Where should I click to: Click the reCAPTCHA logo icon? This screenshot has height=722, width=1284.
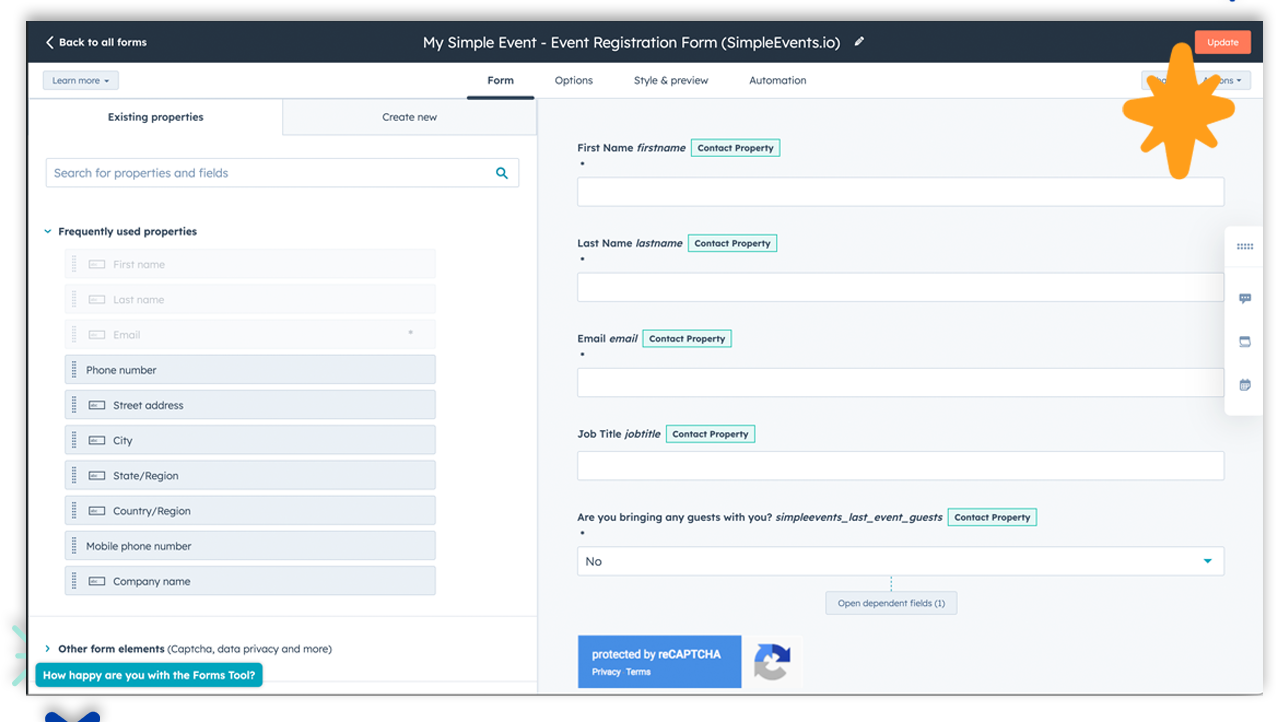click(x=772, y=662)
